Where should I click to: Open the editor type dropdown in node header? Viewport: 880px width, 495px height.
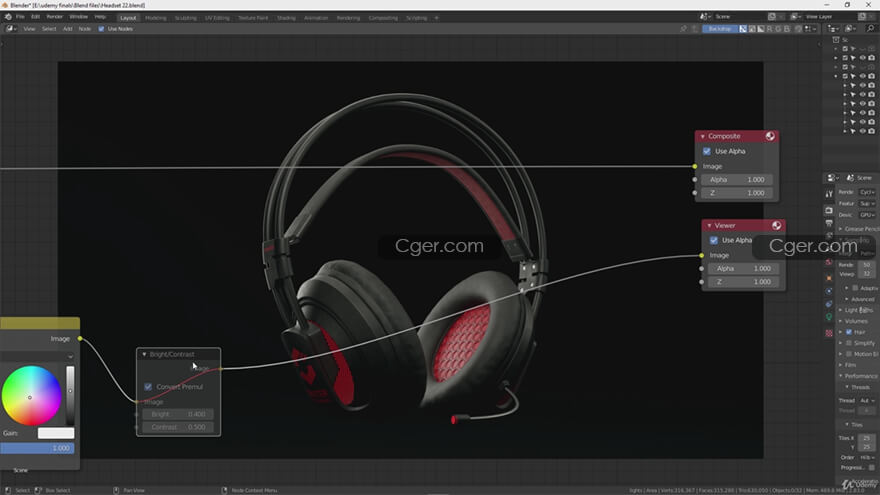click(x=11, y=29)
